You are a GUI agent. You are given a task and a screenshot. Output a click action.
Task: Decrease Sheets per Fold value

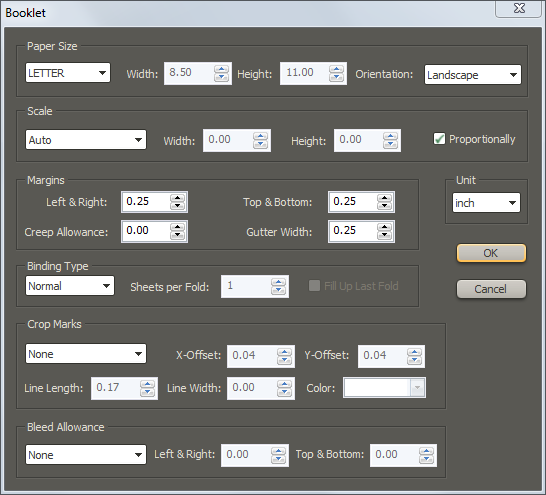tap(278, 291)
